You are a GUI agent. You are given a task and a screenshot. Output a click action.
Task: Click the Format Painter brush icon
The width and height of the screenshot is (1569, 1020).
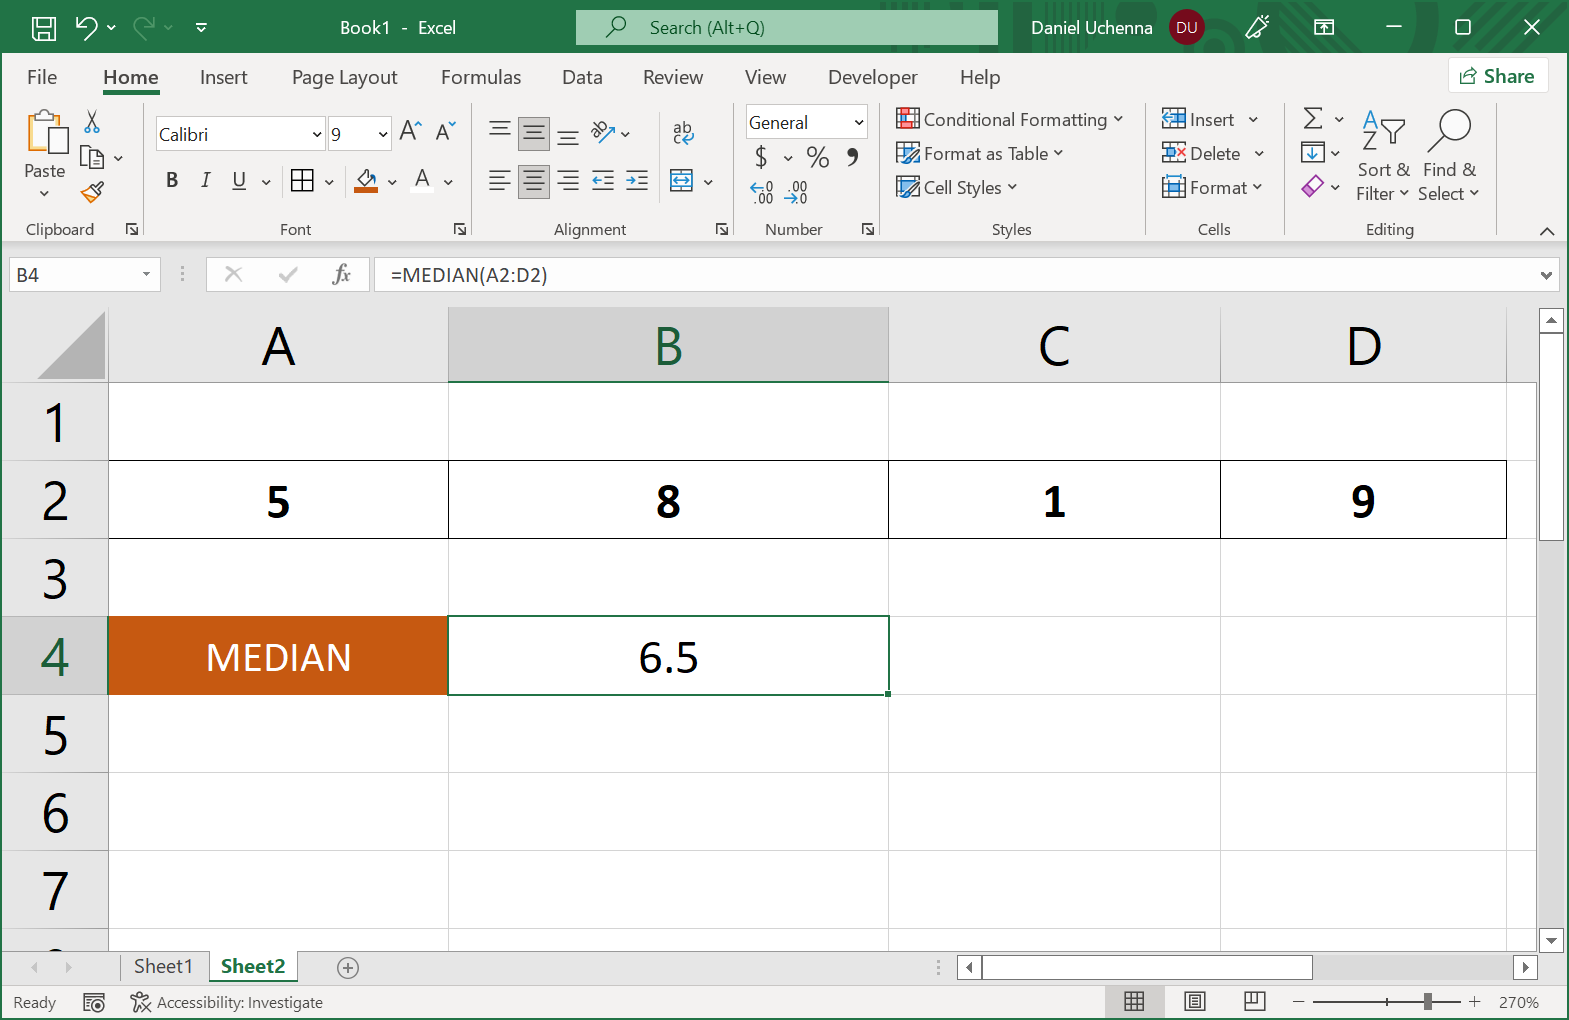pos(92,191)
